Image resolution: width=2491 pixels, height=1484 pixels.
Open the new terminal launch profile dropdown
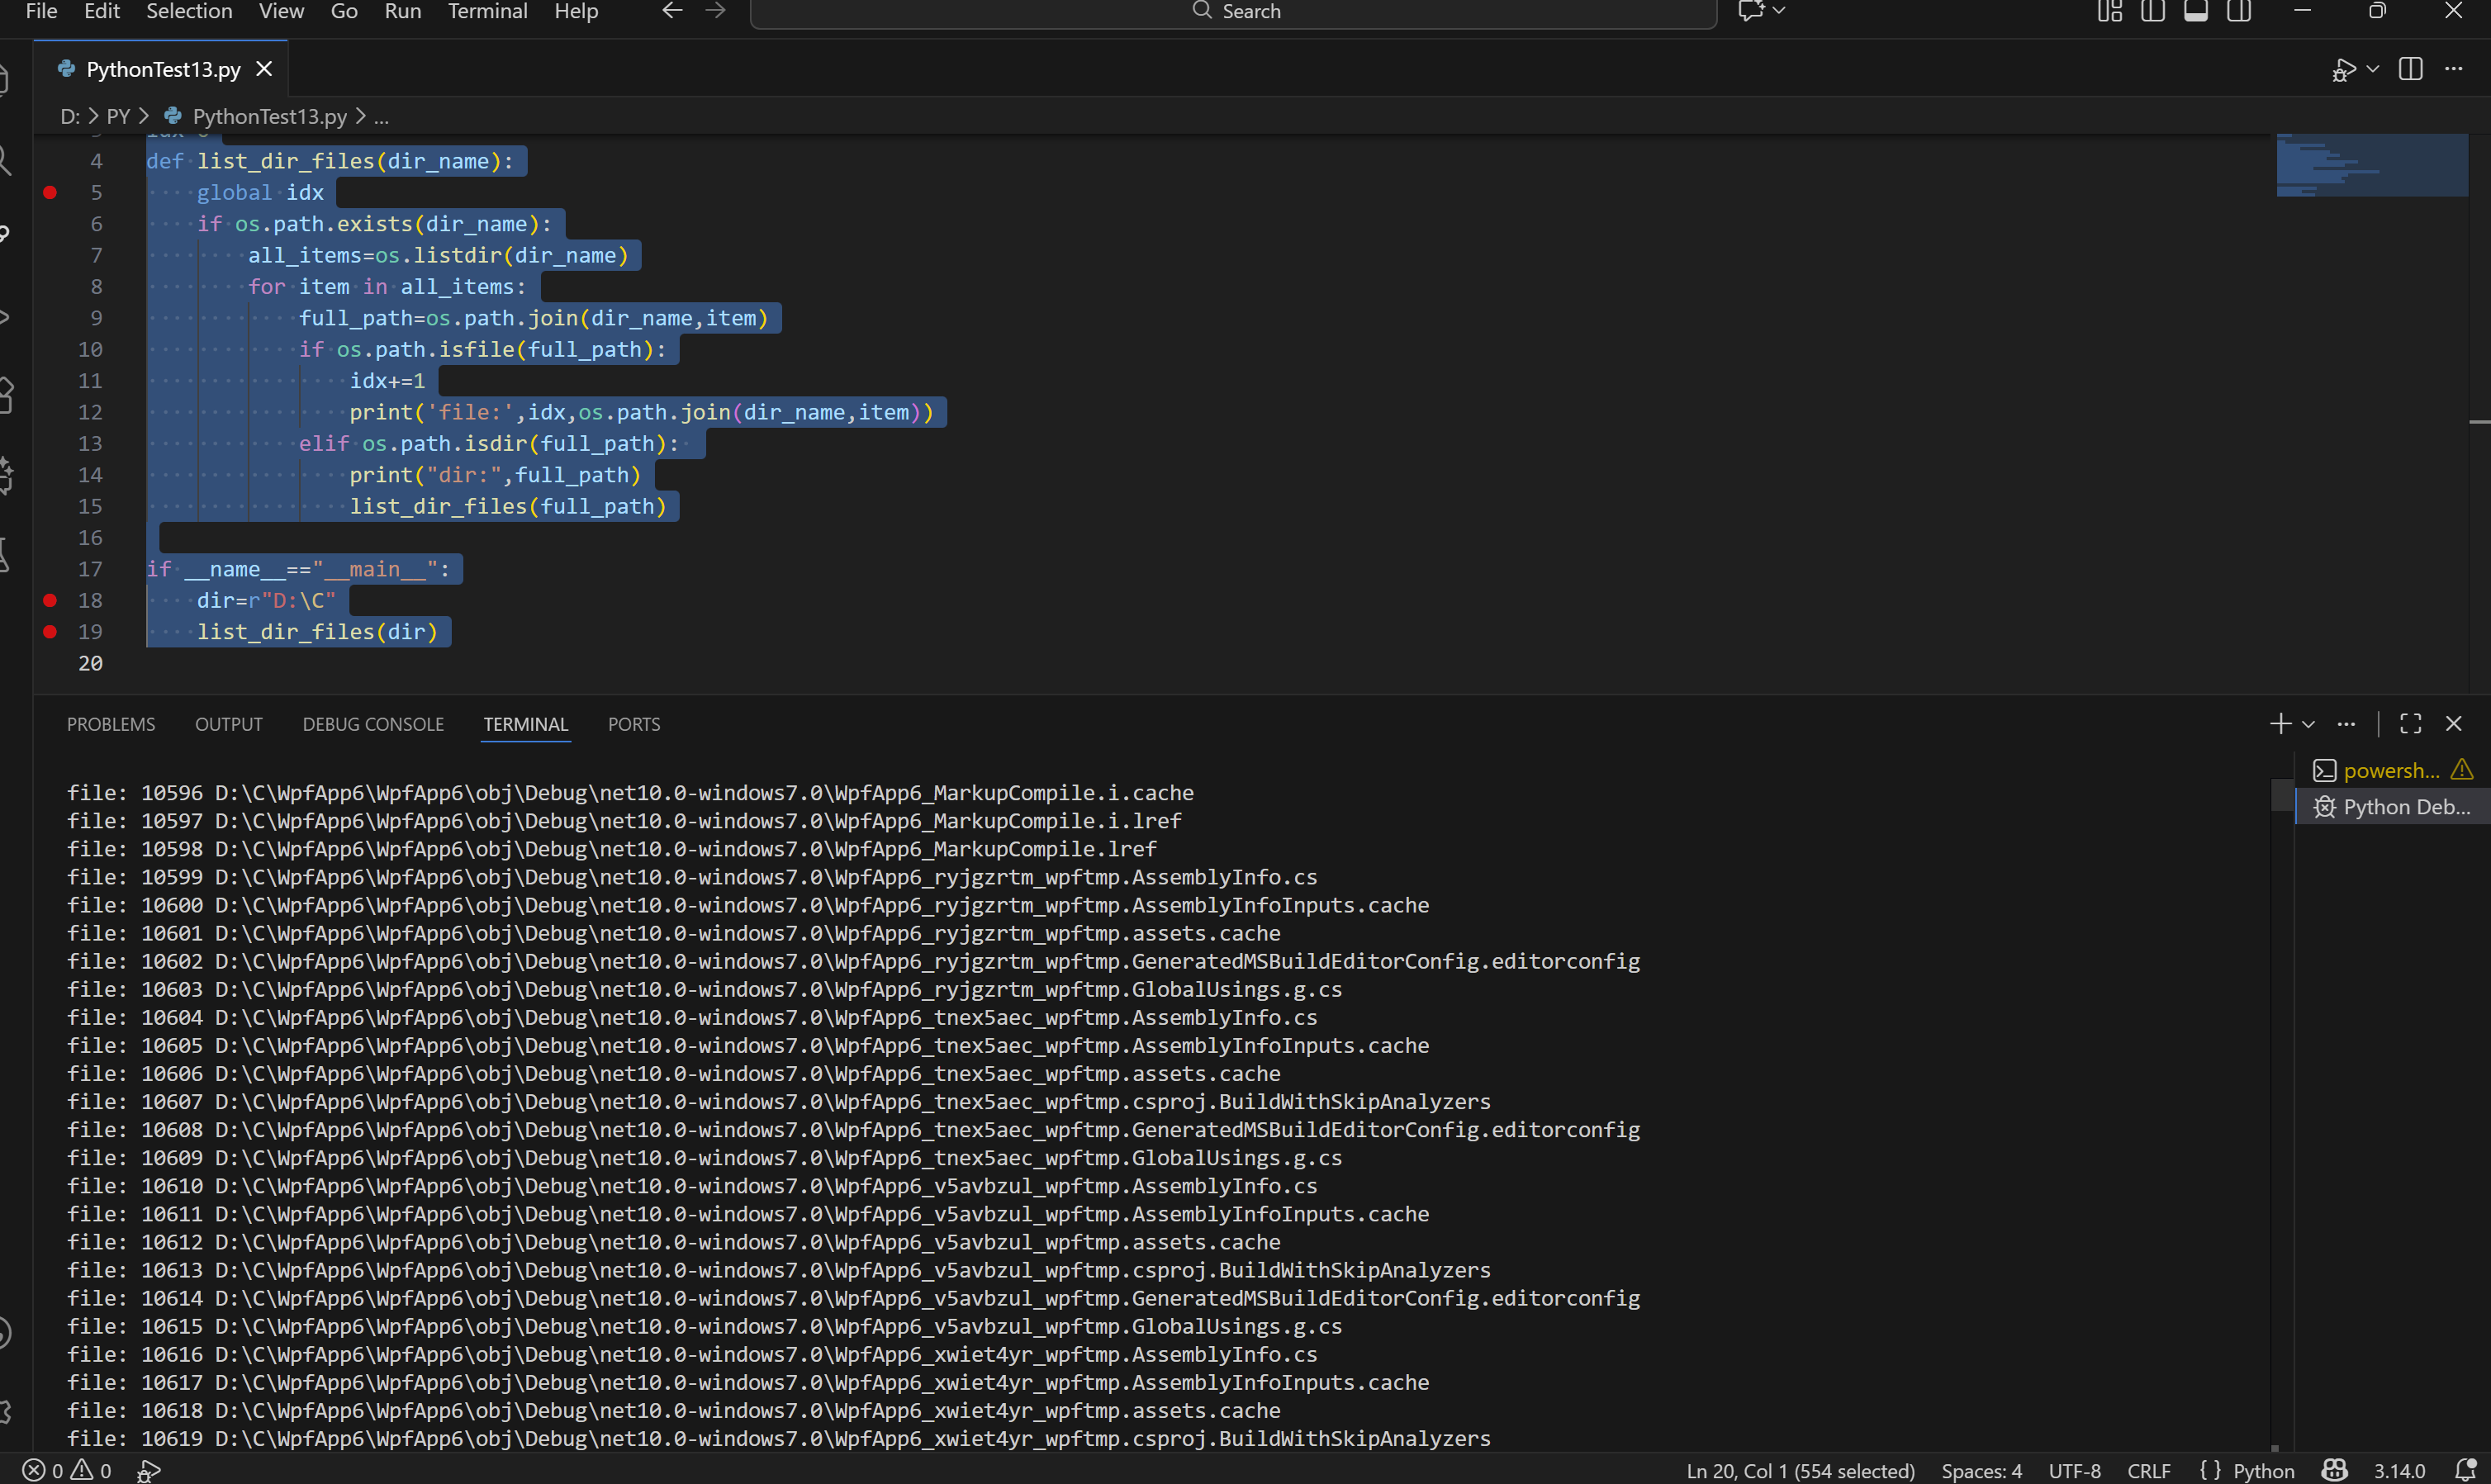pos(2308,724)
